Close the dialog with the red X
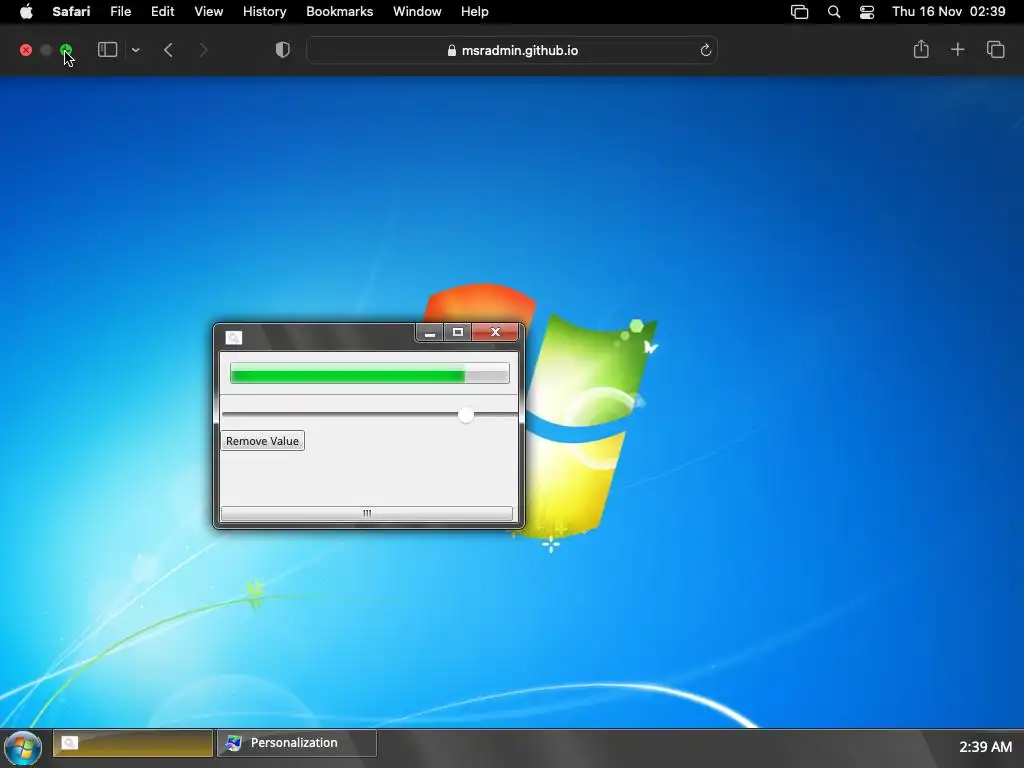Screen dimensions: 1024x768 [495, 332]
